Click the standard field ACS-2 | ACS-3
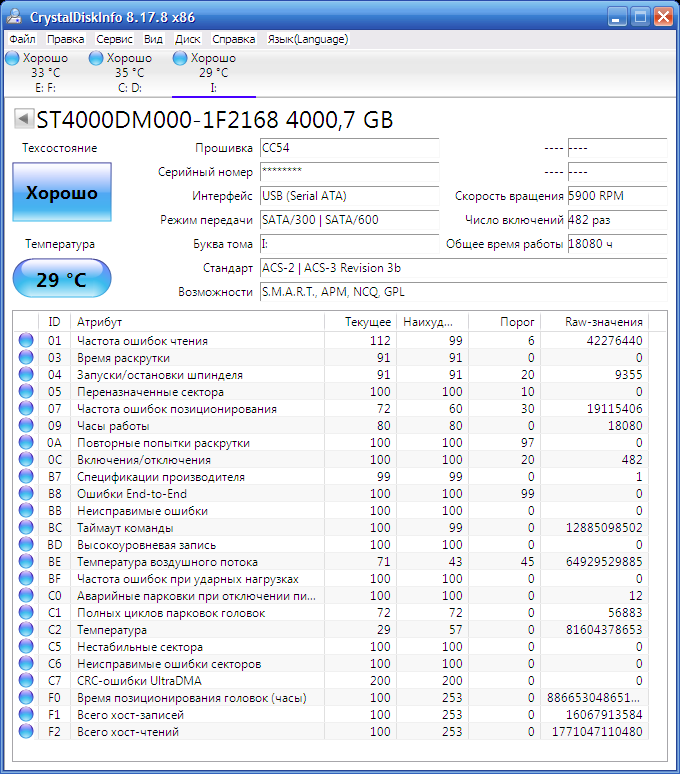This screenshot has width=680, height=774. [x=463, y=268]
